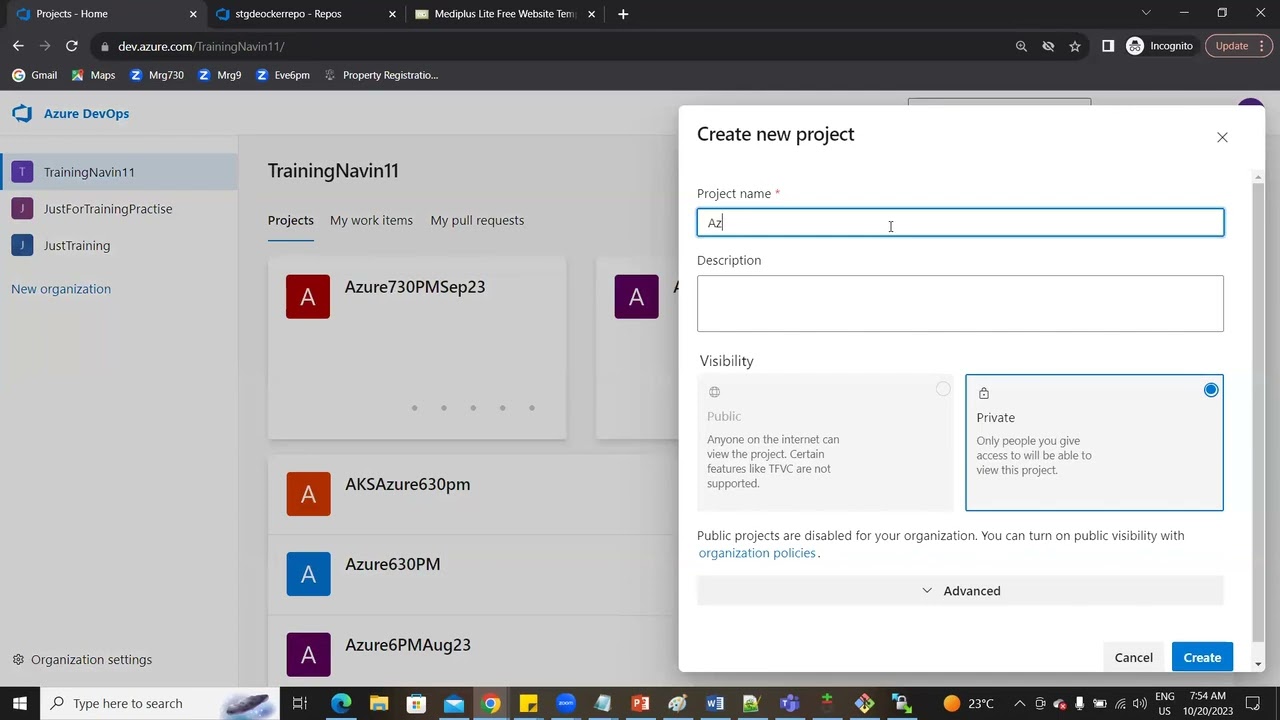
Task: Open Microsoft Store from the taskbar
Action: (x=416, y=703)
